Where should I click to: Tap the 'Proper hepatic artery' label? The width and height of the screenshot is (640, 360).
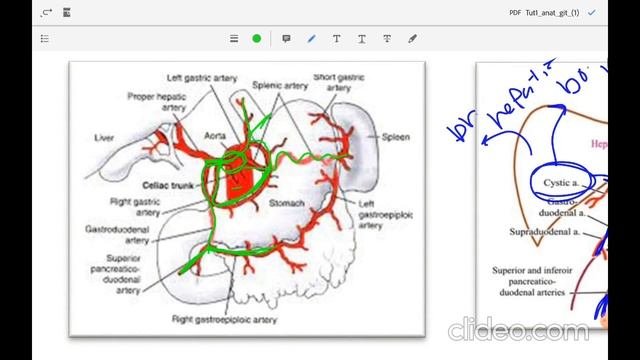coord(157,102)
